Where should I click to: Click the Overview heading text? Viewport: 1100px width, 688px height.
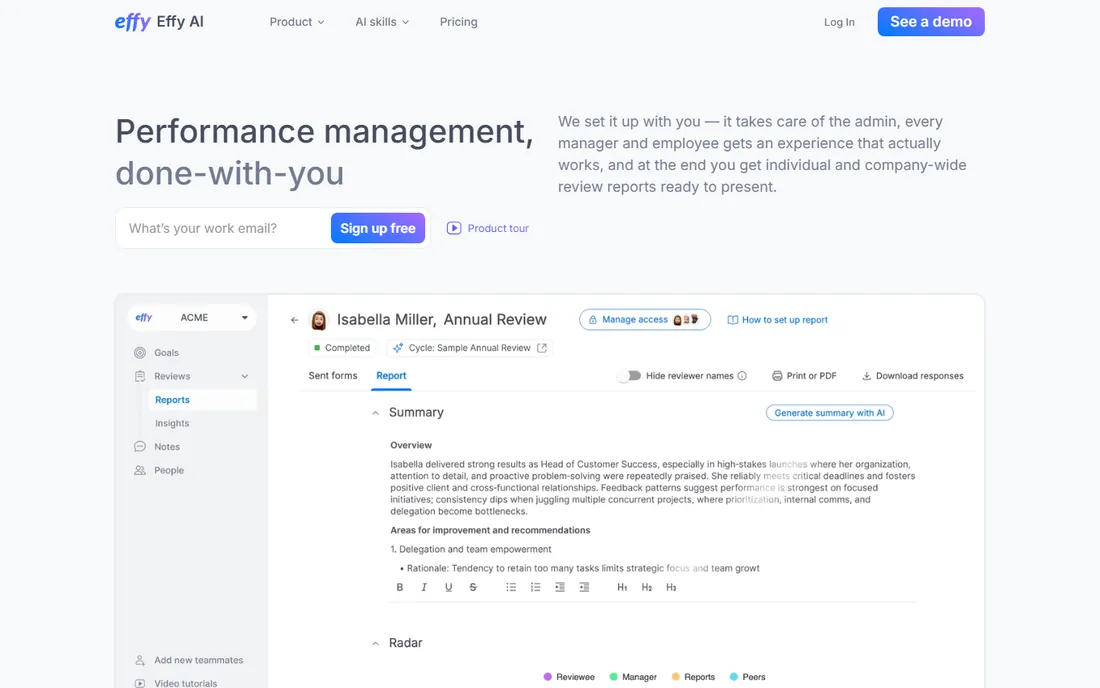click(411, 445)
